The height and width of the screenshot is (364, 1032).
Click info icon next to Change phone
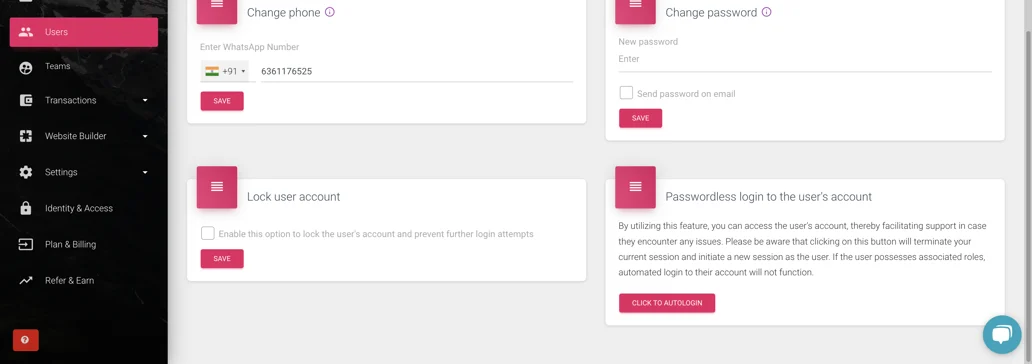point(330,12)
